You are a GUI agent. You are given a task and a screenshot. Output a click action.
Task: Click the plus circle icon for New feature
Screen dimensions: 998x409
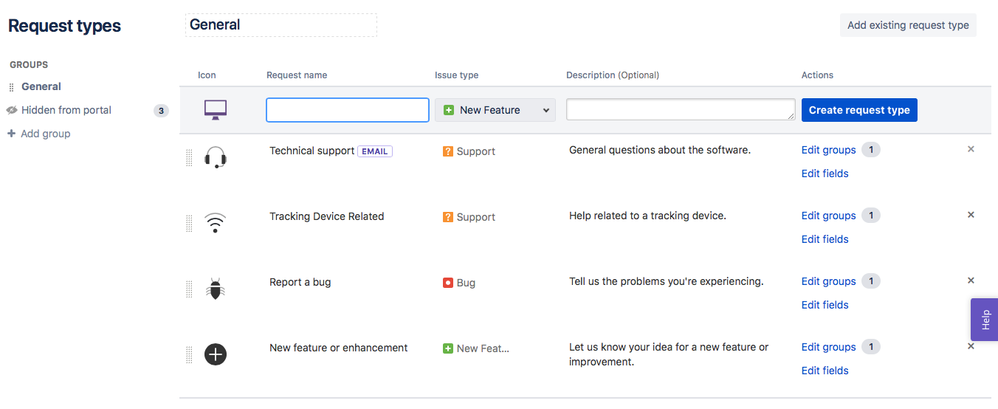coord(215,354)
